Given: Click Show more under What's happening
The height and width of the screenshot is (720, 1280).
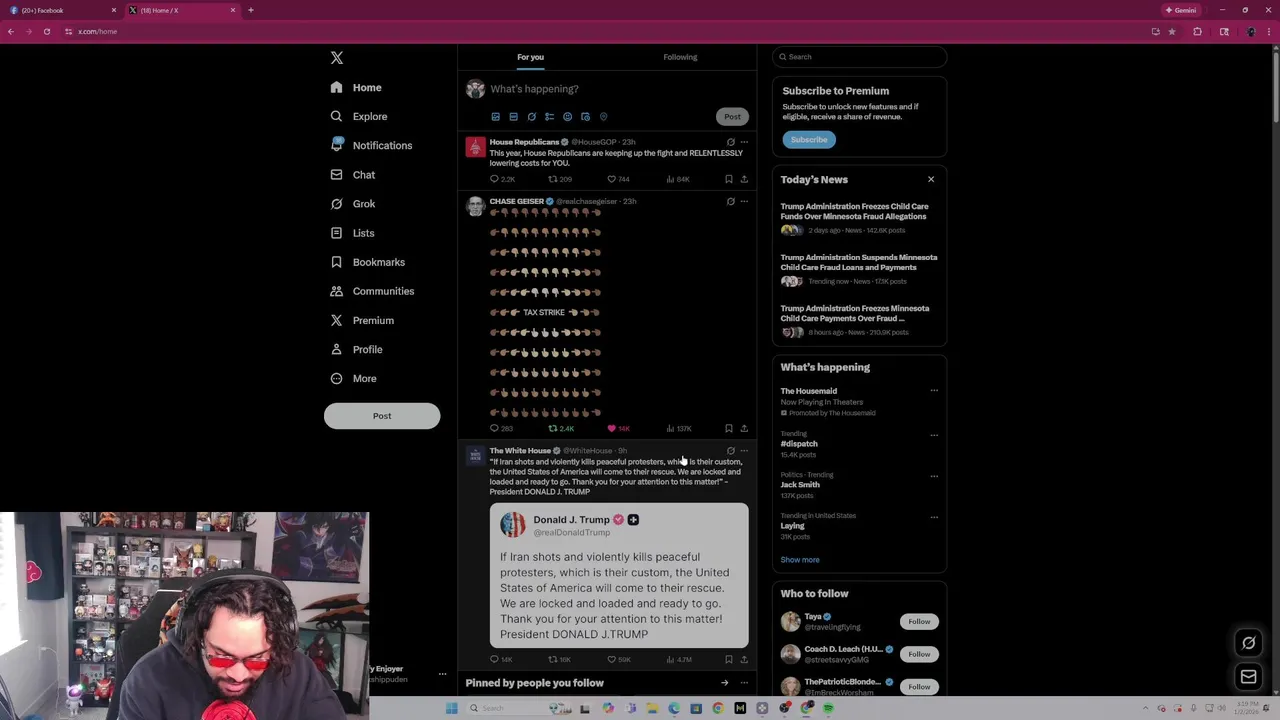Looking at the screenshot, I should pyautogui.click(x=800, y=560).
